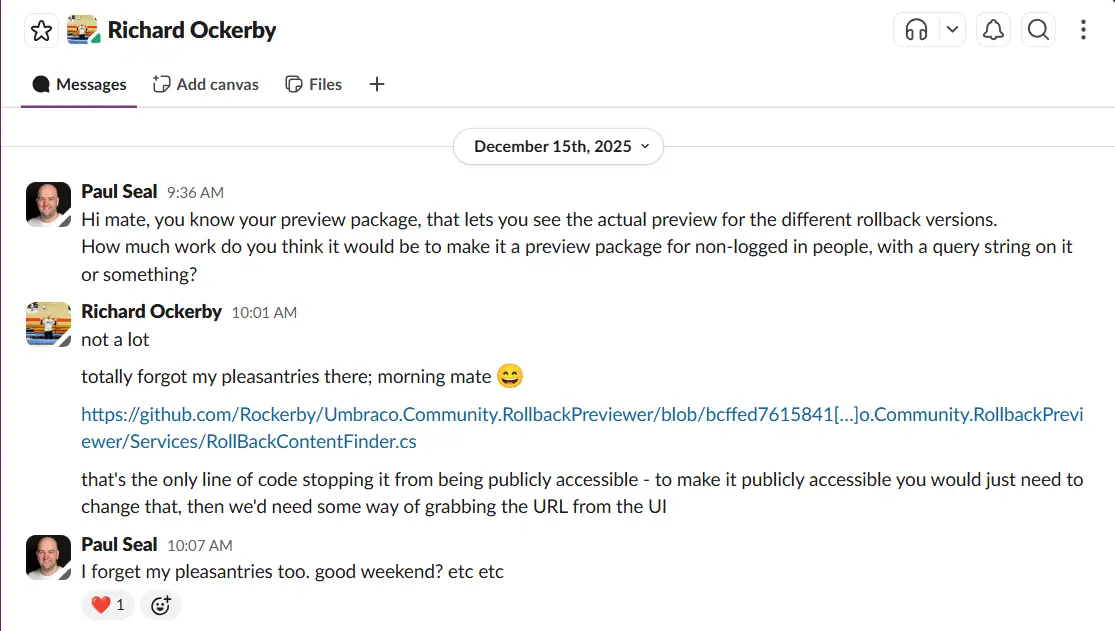This screenshot has height=631, width=1115.
Task: Click Paul Seal's name on 9:36 AM message
Action: click(x=119, y=191)
